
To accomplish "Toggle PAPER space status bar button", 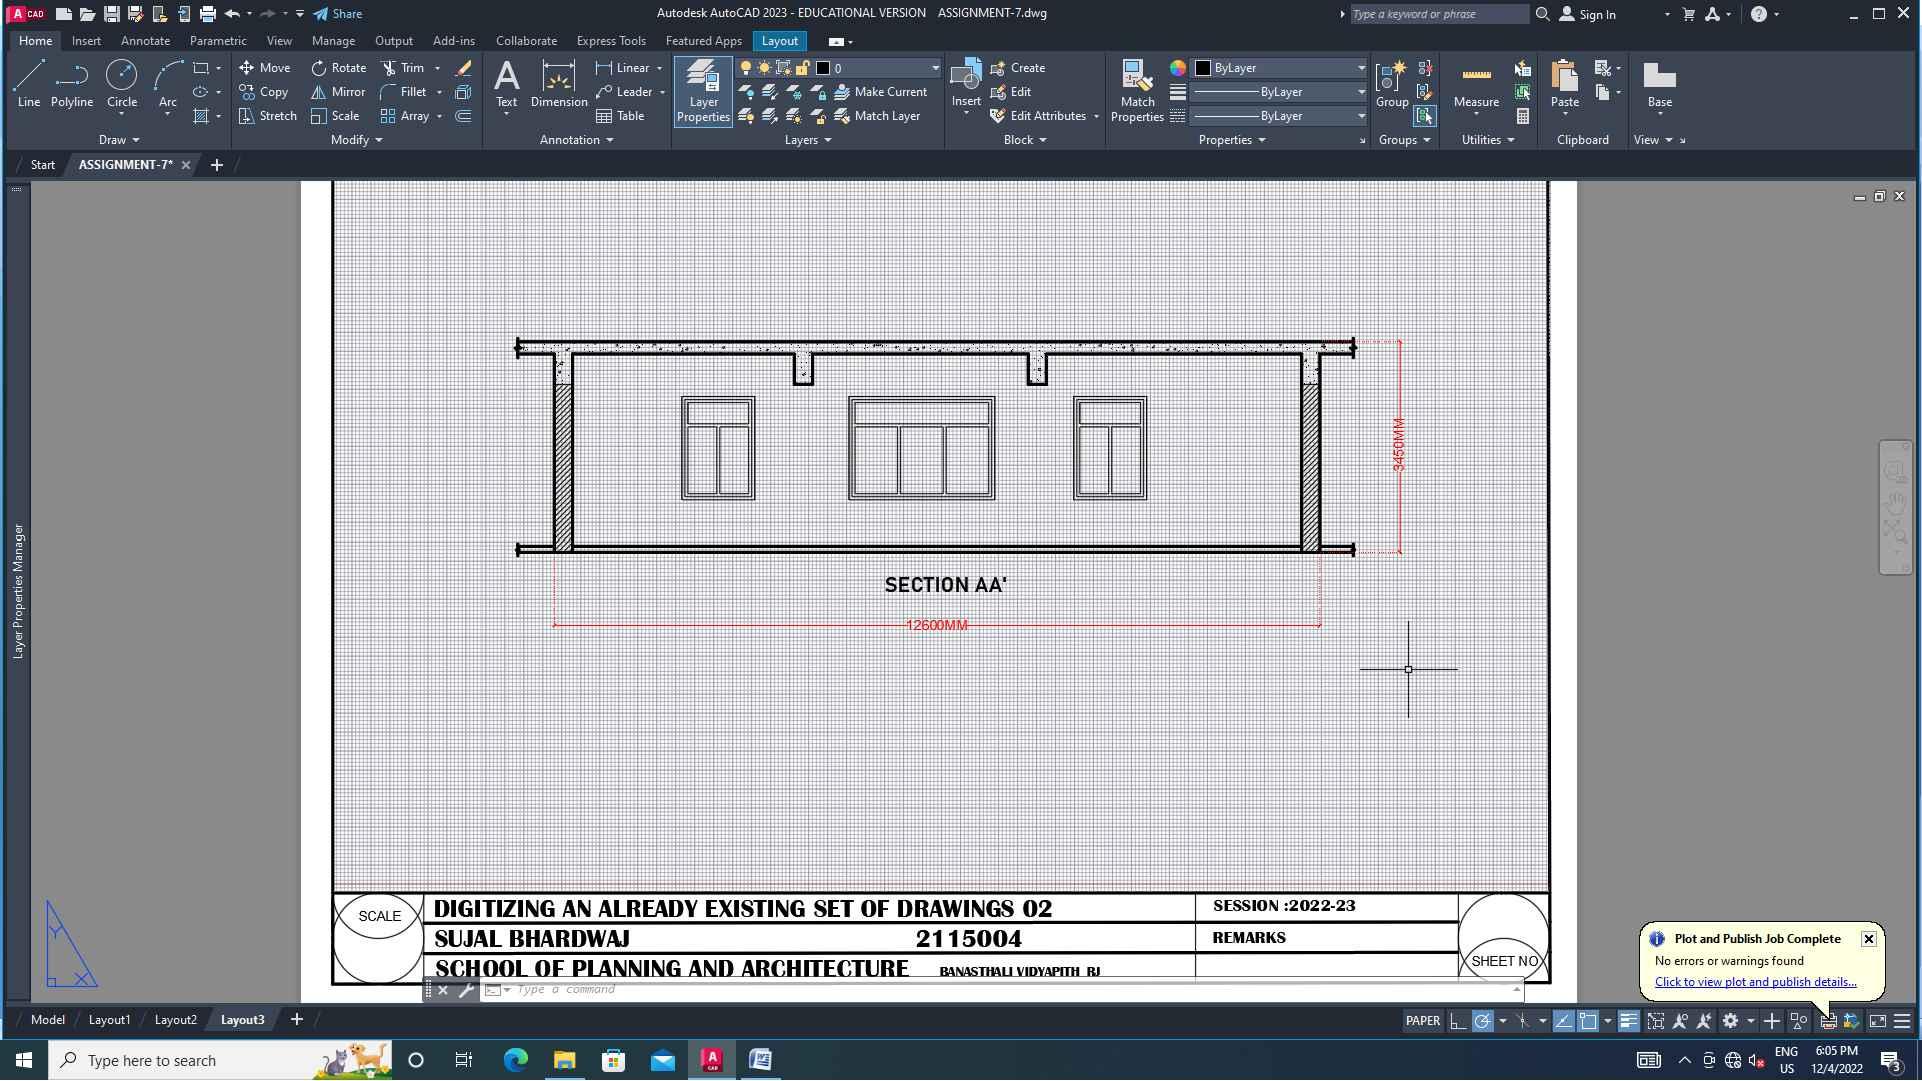I will click(1422, 1021).
